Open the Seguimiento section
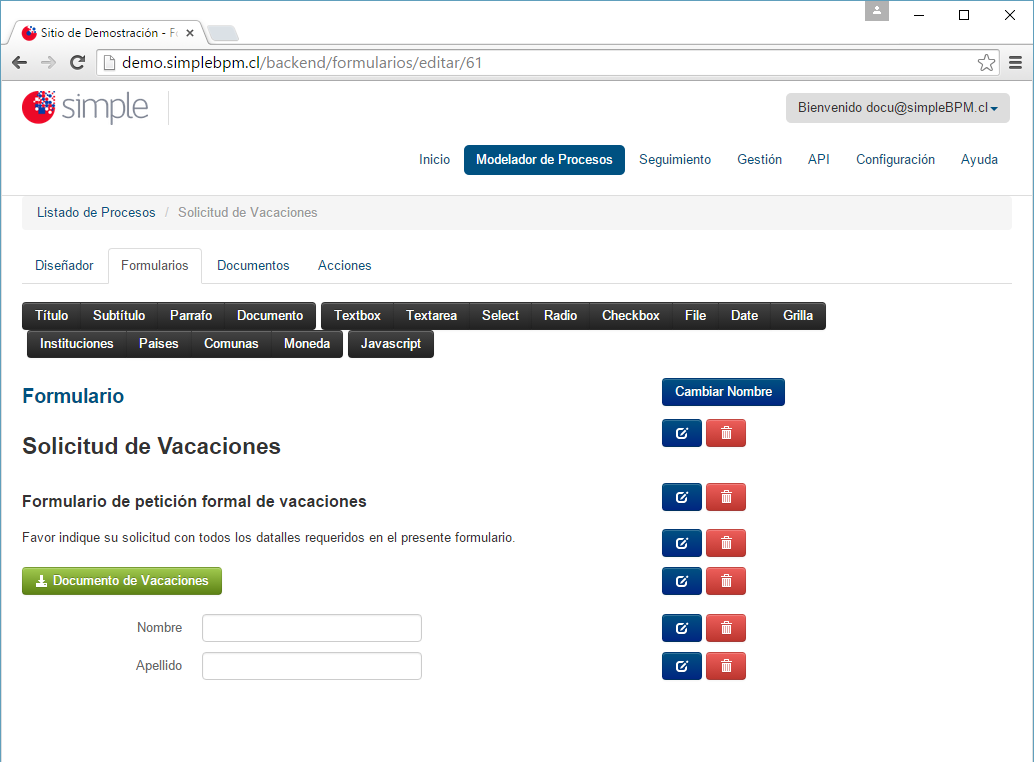This screenshot has height=762, width=1034. pyautogui.click(x=675, y=160)
